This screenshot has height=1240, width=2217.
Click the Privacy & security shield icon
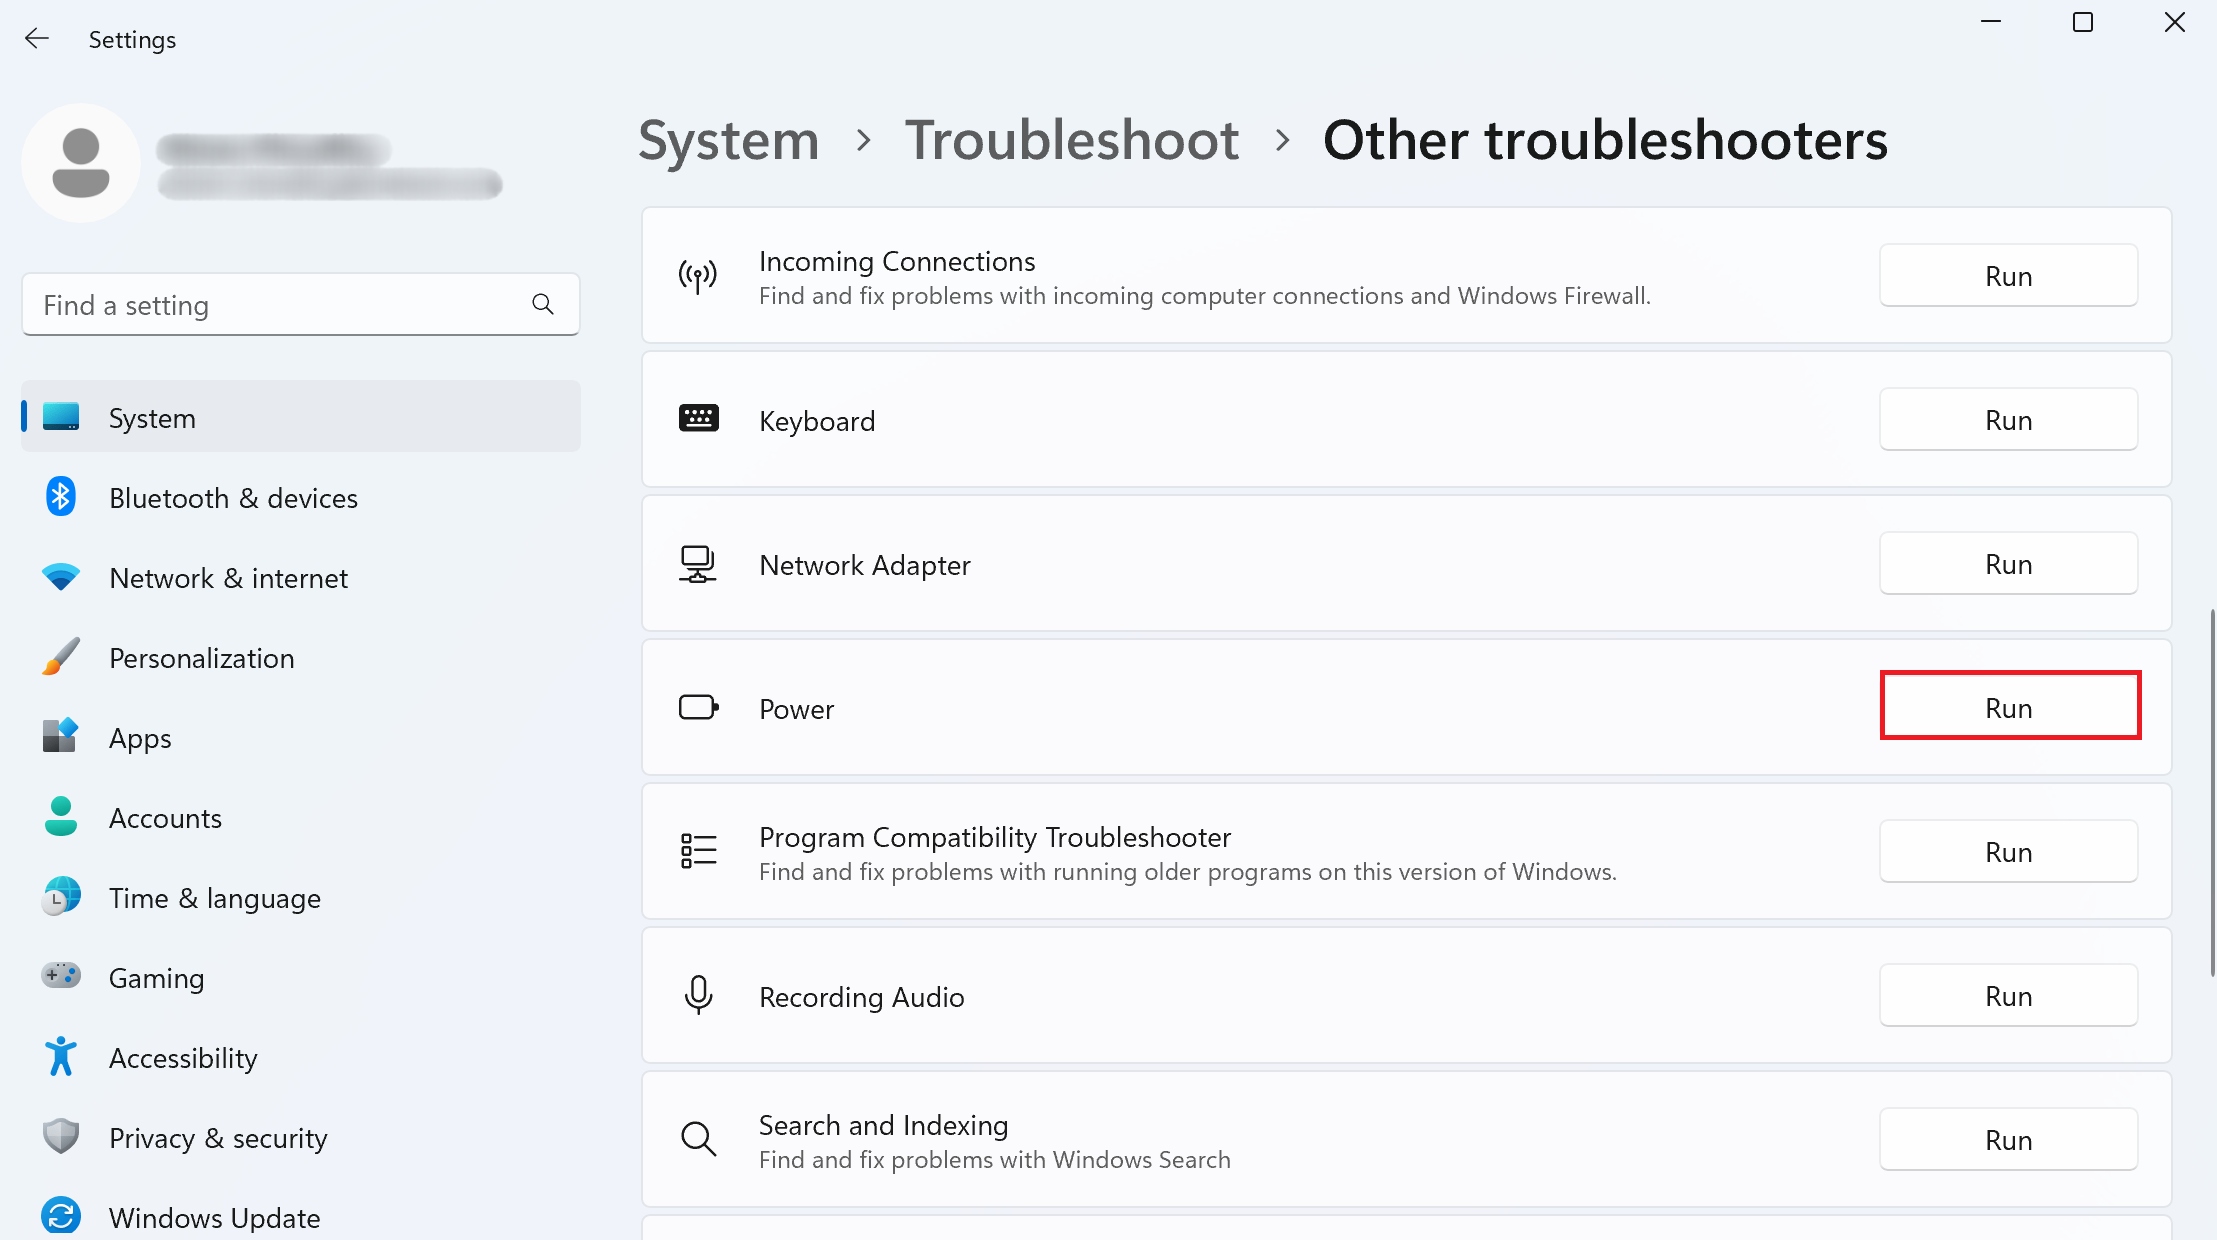coord(61,1136)
